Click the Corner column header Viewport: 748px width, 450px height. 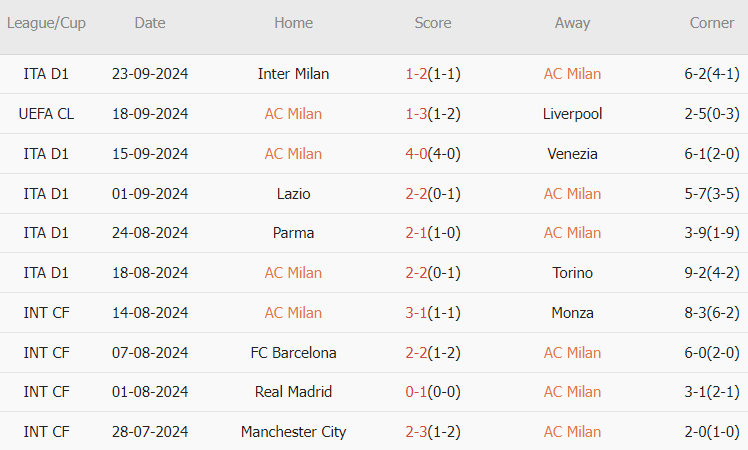712,23
